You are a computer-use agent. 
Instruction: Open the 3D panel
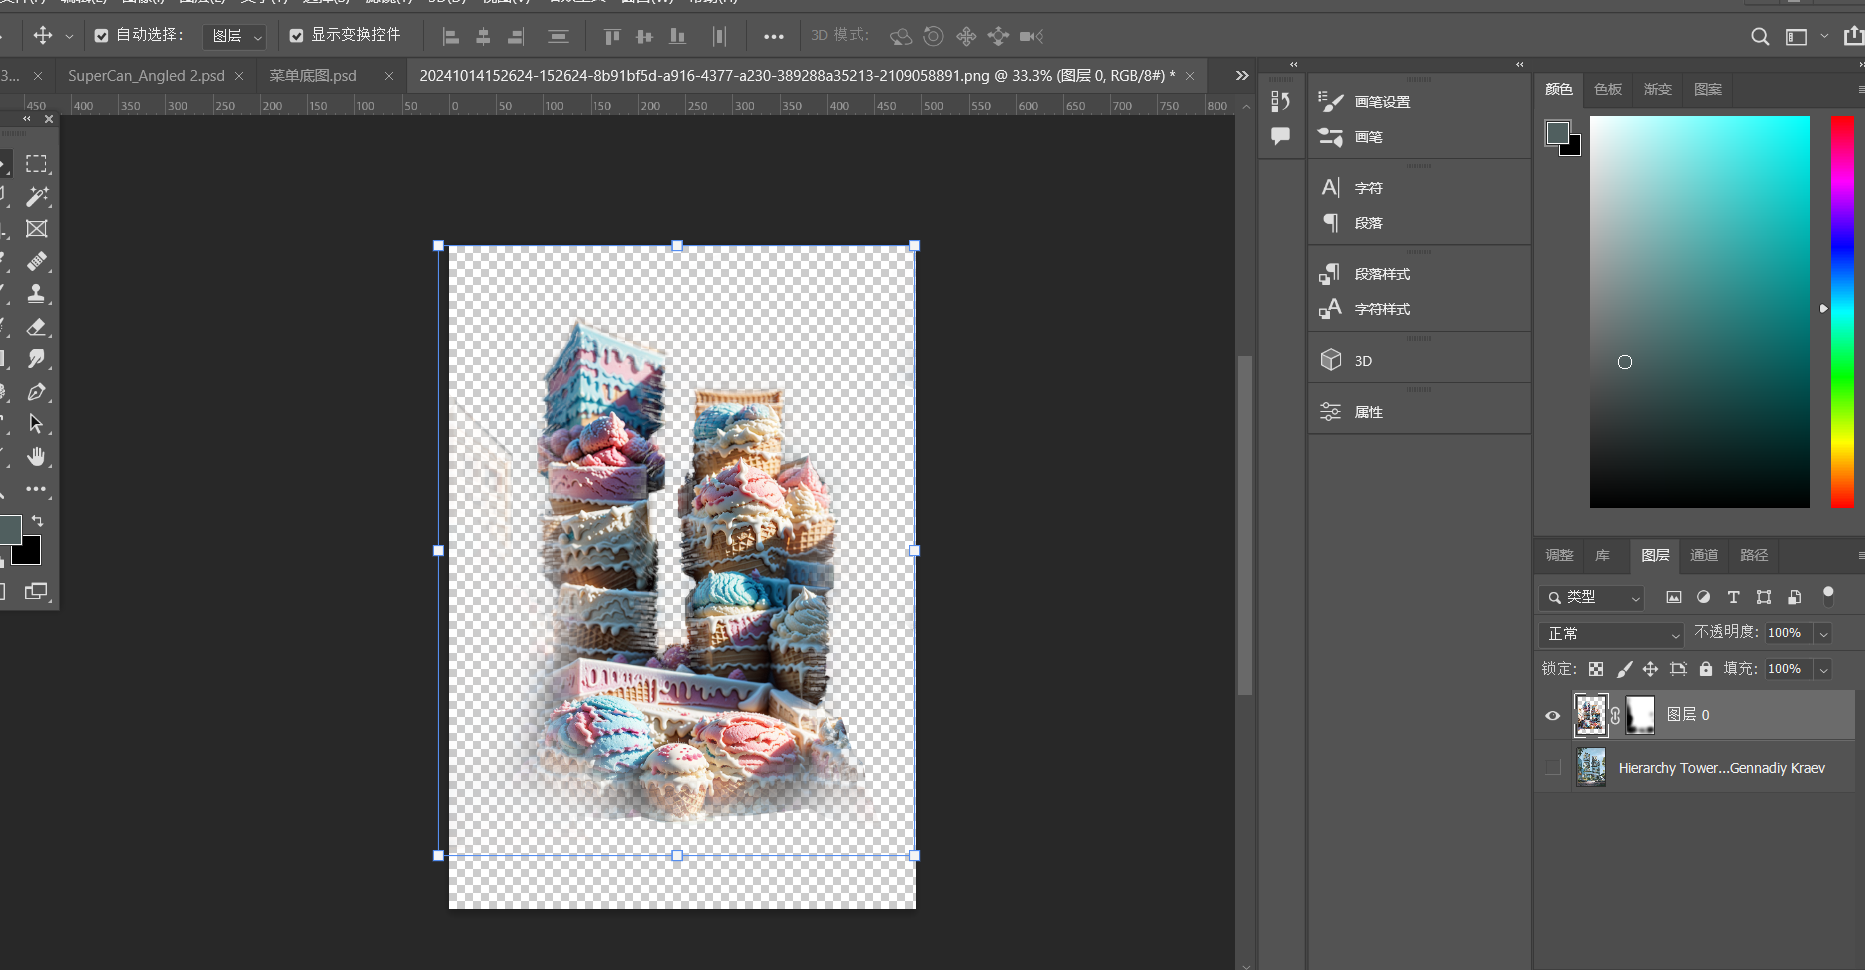pyautogui.click(x=1362, y=361)
